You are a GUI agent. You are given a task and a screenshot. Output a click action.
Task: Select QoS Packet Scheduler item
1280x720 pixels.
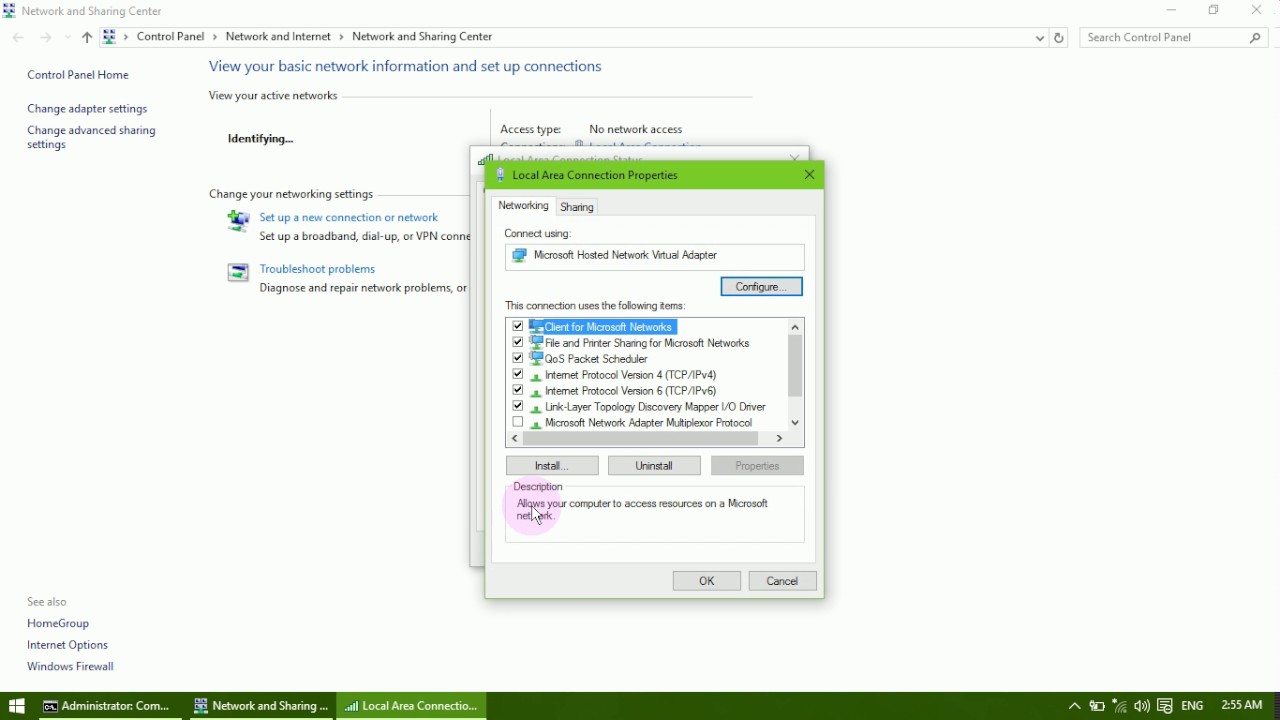[x=597, y=360]
